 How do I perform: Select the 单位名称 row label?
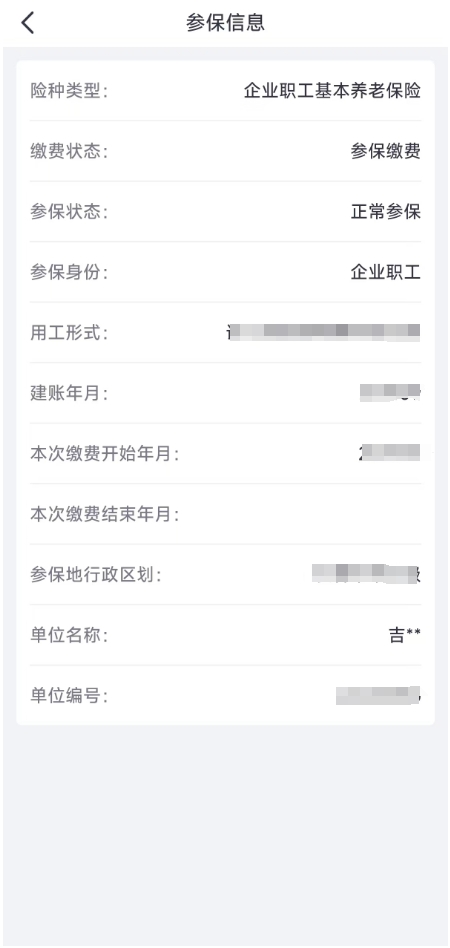tap(68, 635)
